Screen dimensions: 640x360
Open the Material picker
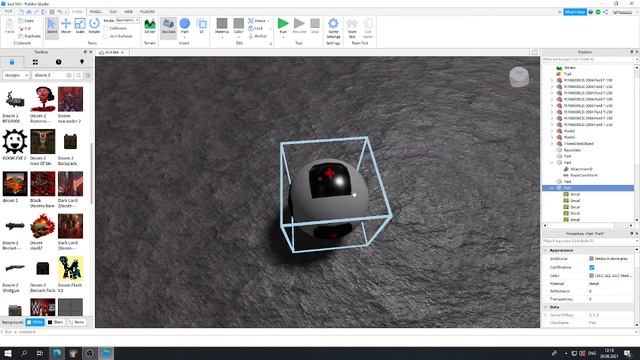point(222,26)
